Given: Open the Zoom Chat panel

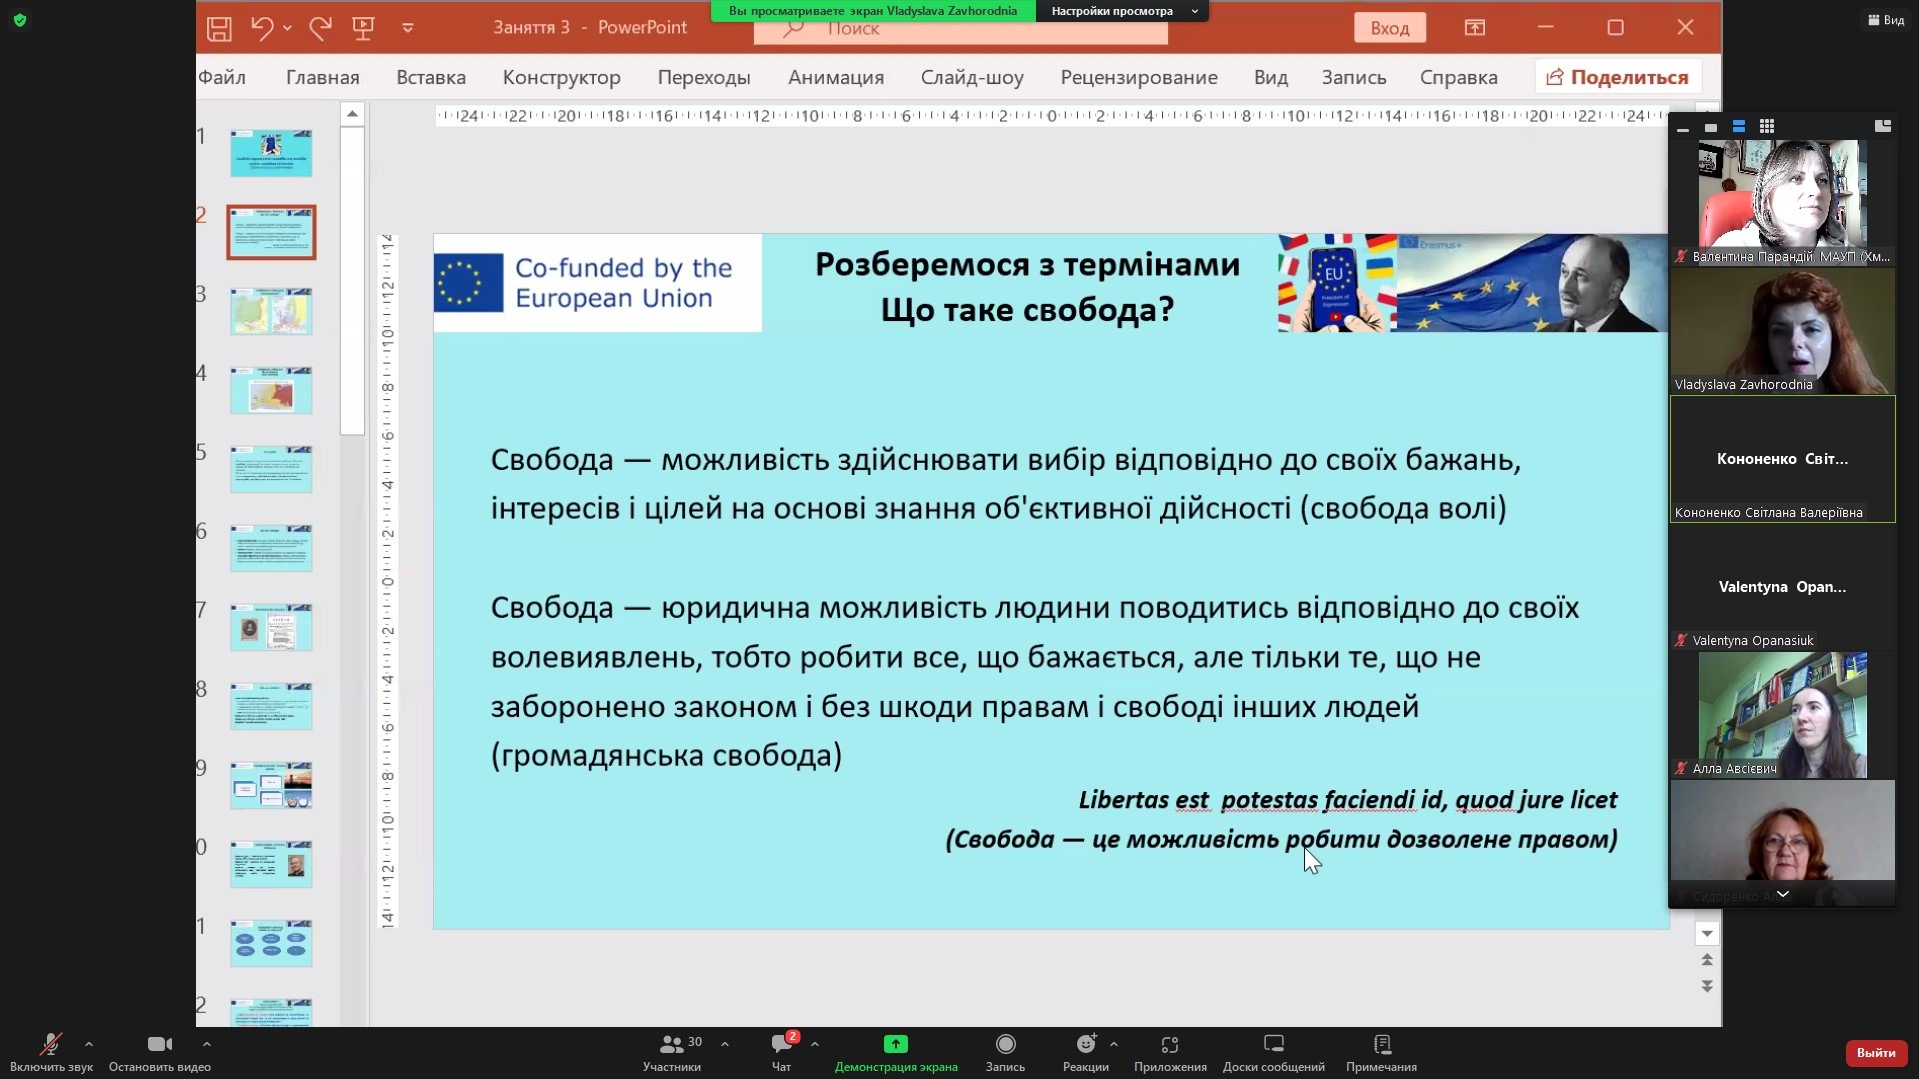Looking at the screenshot, I should (x=781, y=1045).
